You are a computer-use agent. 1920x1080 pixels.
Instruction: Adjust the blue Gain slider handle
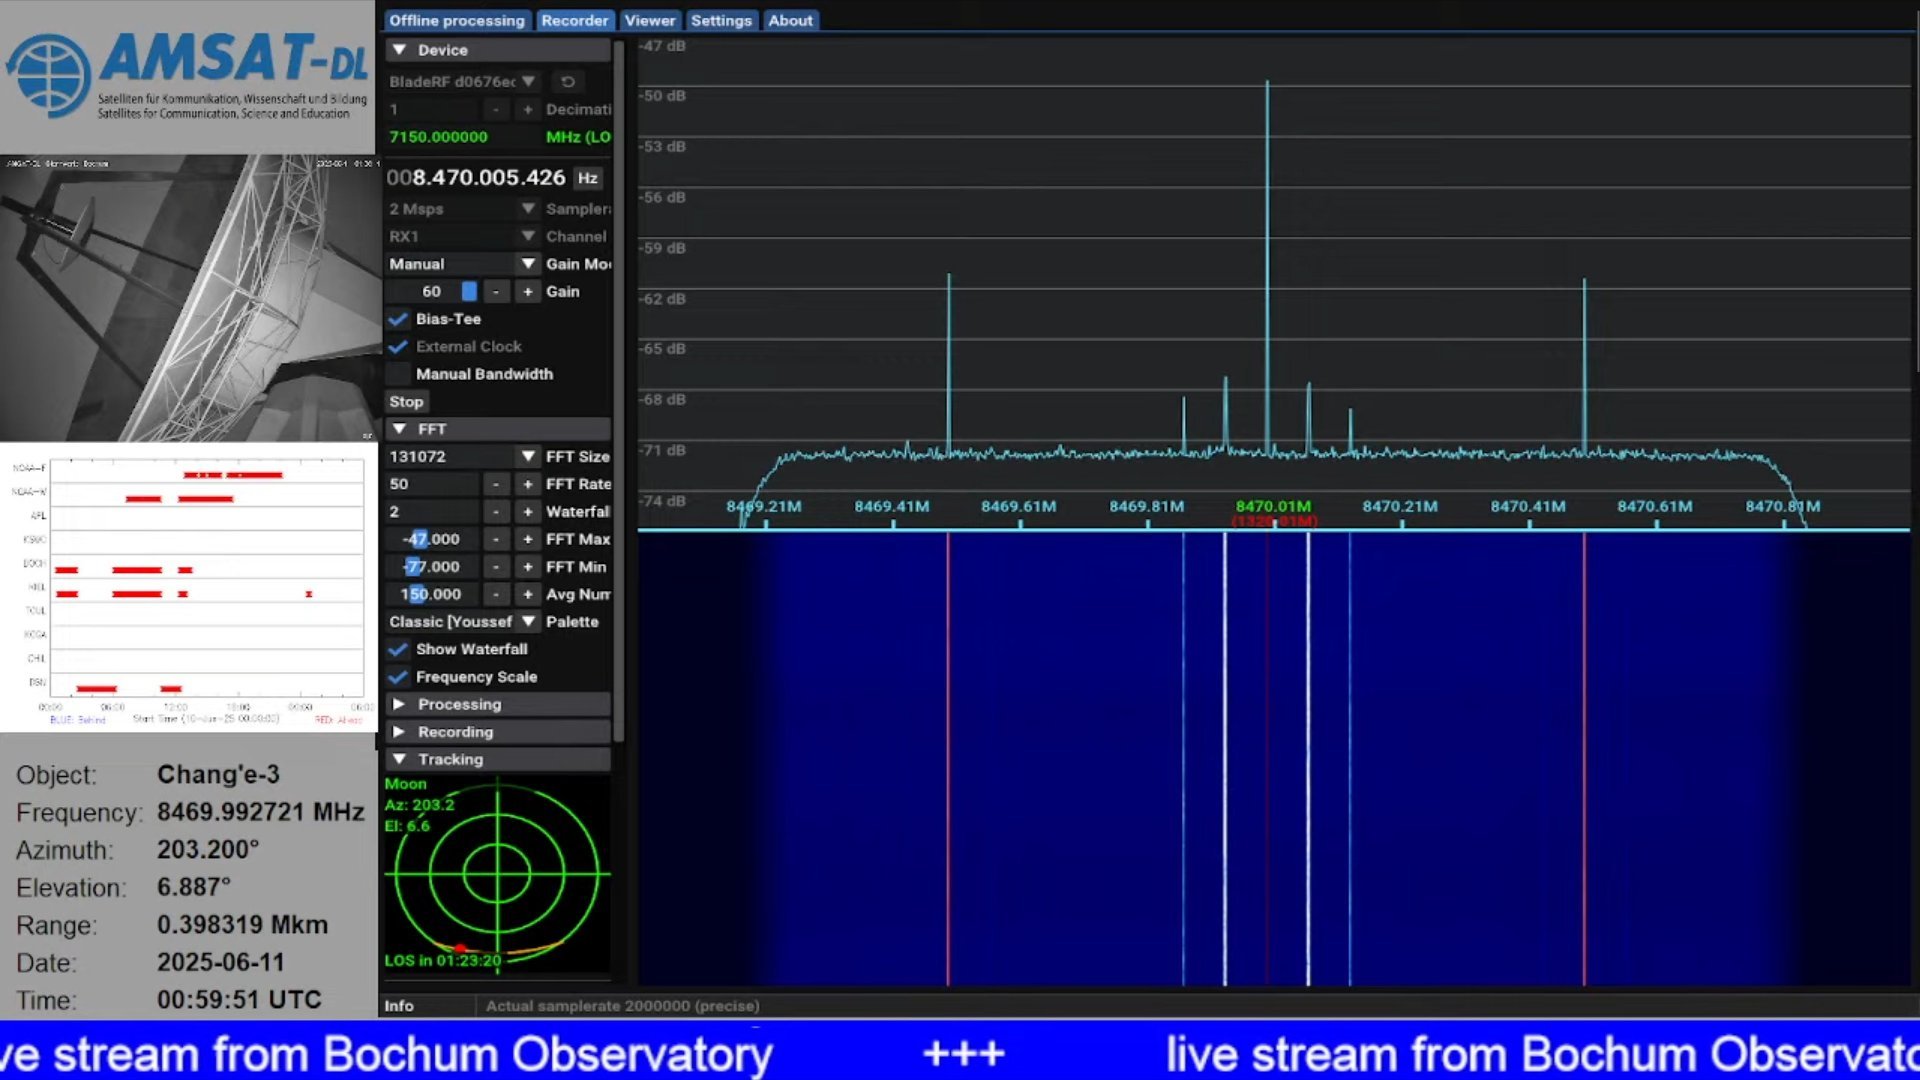[x=469, y=291]
